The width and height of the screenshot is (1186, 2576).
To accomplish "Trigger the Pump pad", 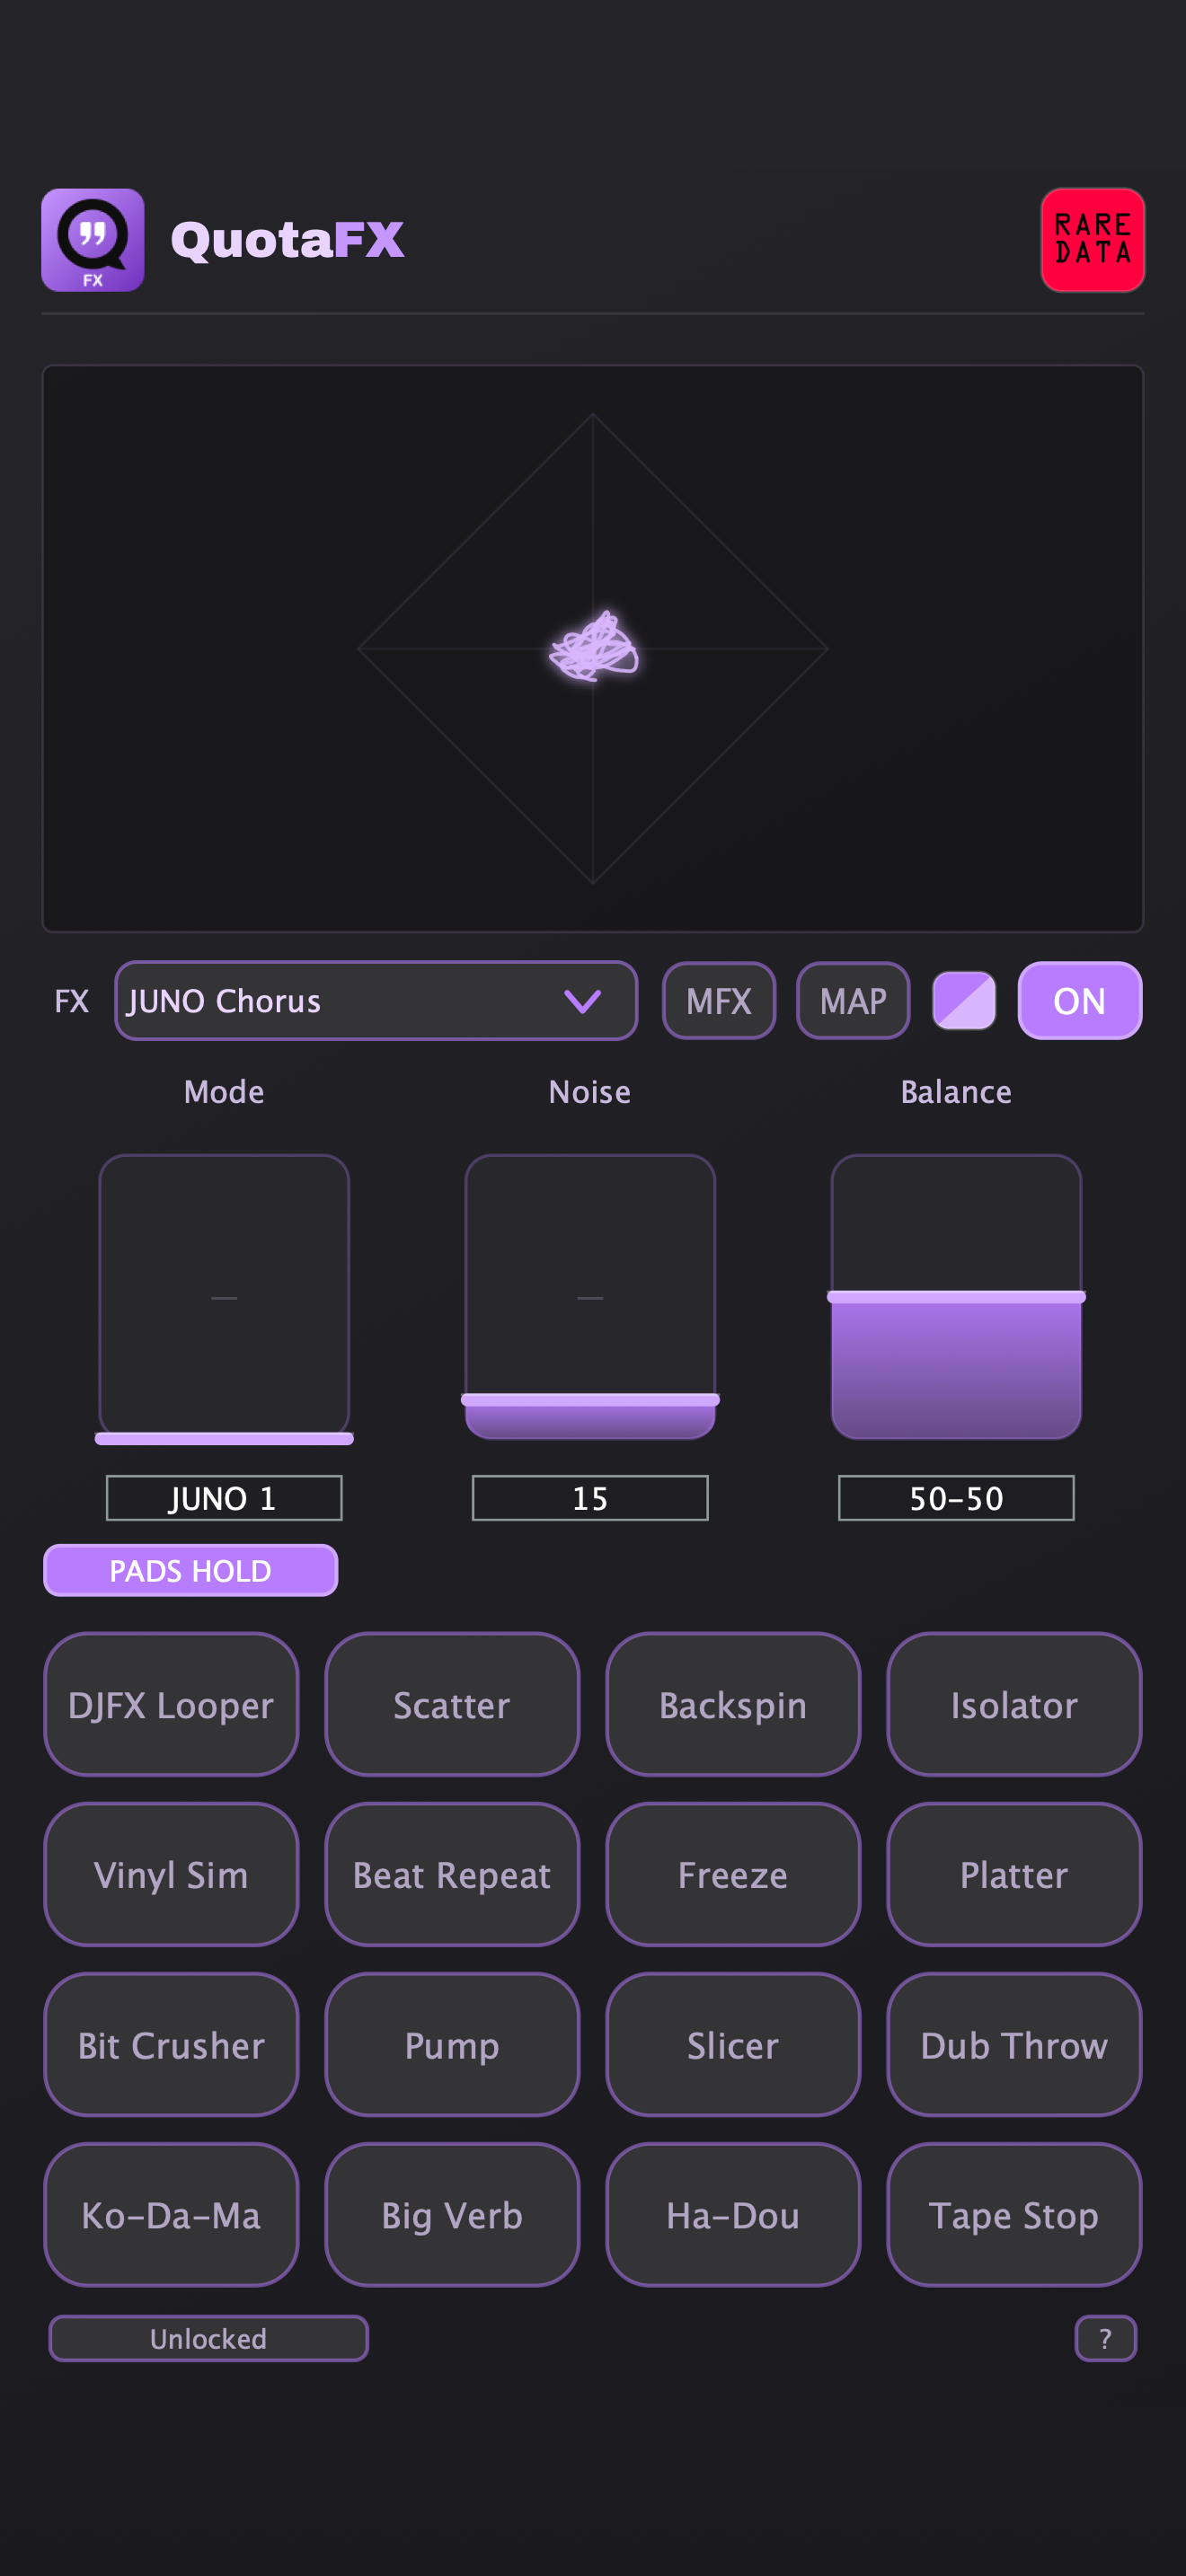I will (452, 2045).
